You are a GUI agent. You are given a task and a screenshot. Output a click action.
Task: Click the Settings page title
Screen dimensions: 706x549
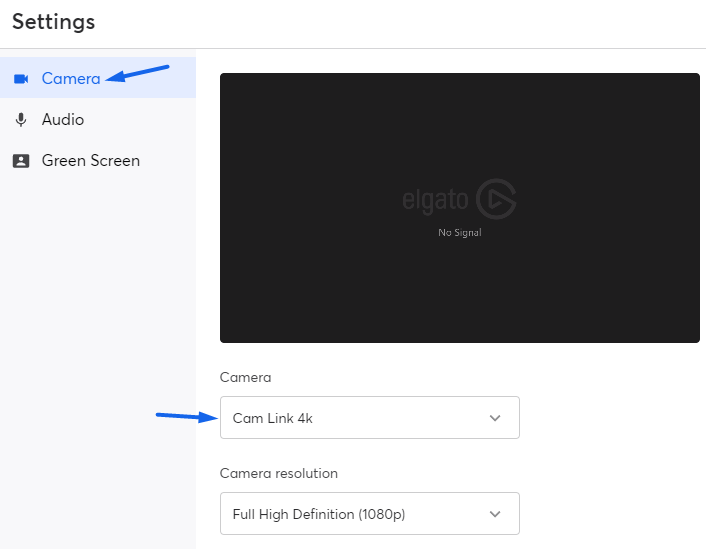point(54,22)
